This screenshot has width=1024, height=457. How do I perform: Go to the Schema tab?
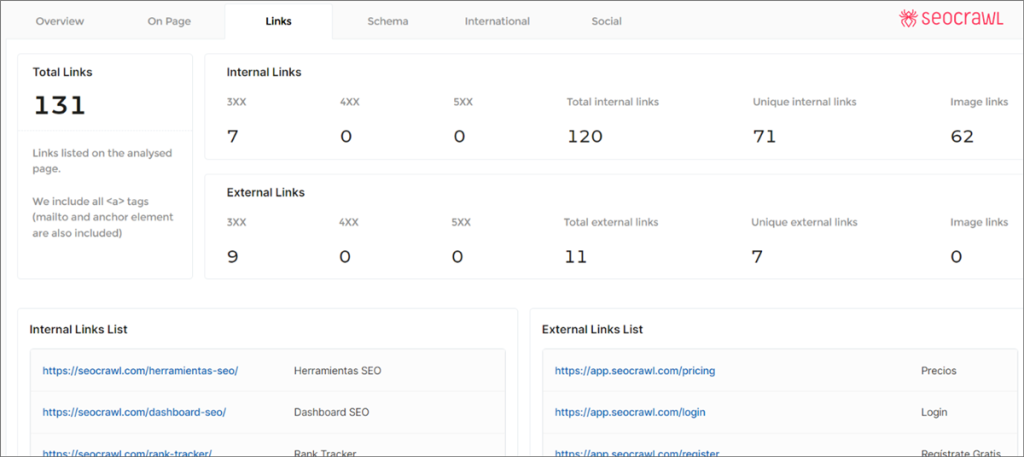coord(388,21)
